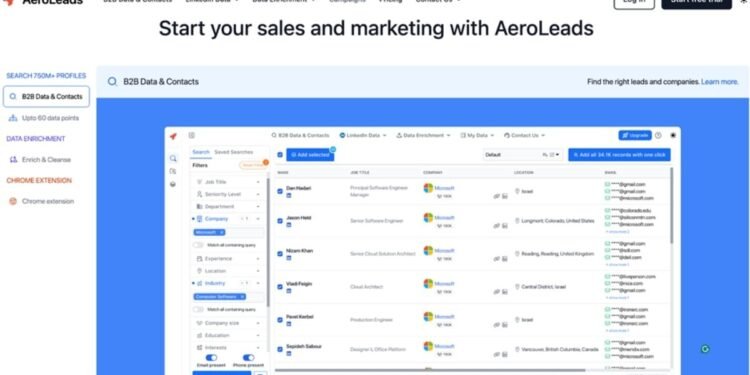Open the Data Enrichment dashboard menu

423,136
